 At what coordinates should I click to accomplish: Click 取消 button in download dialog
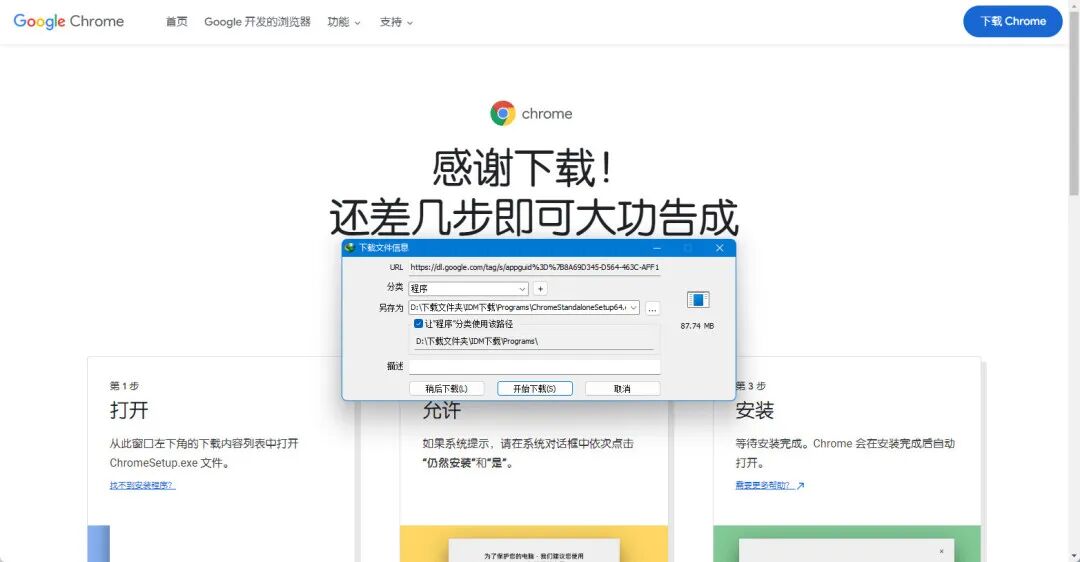pos(623,388)
